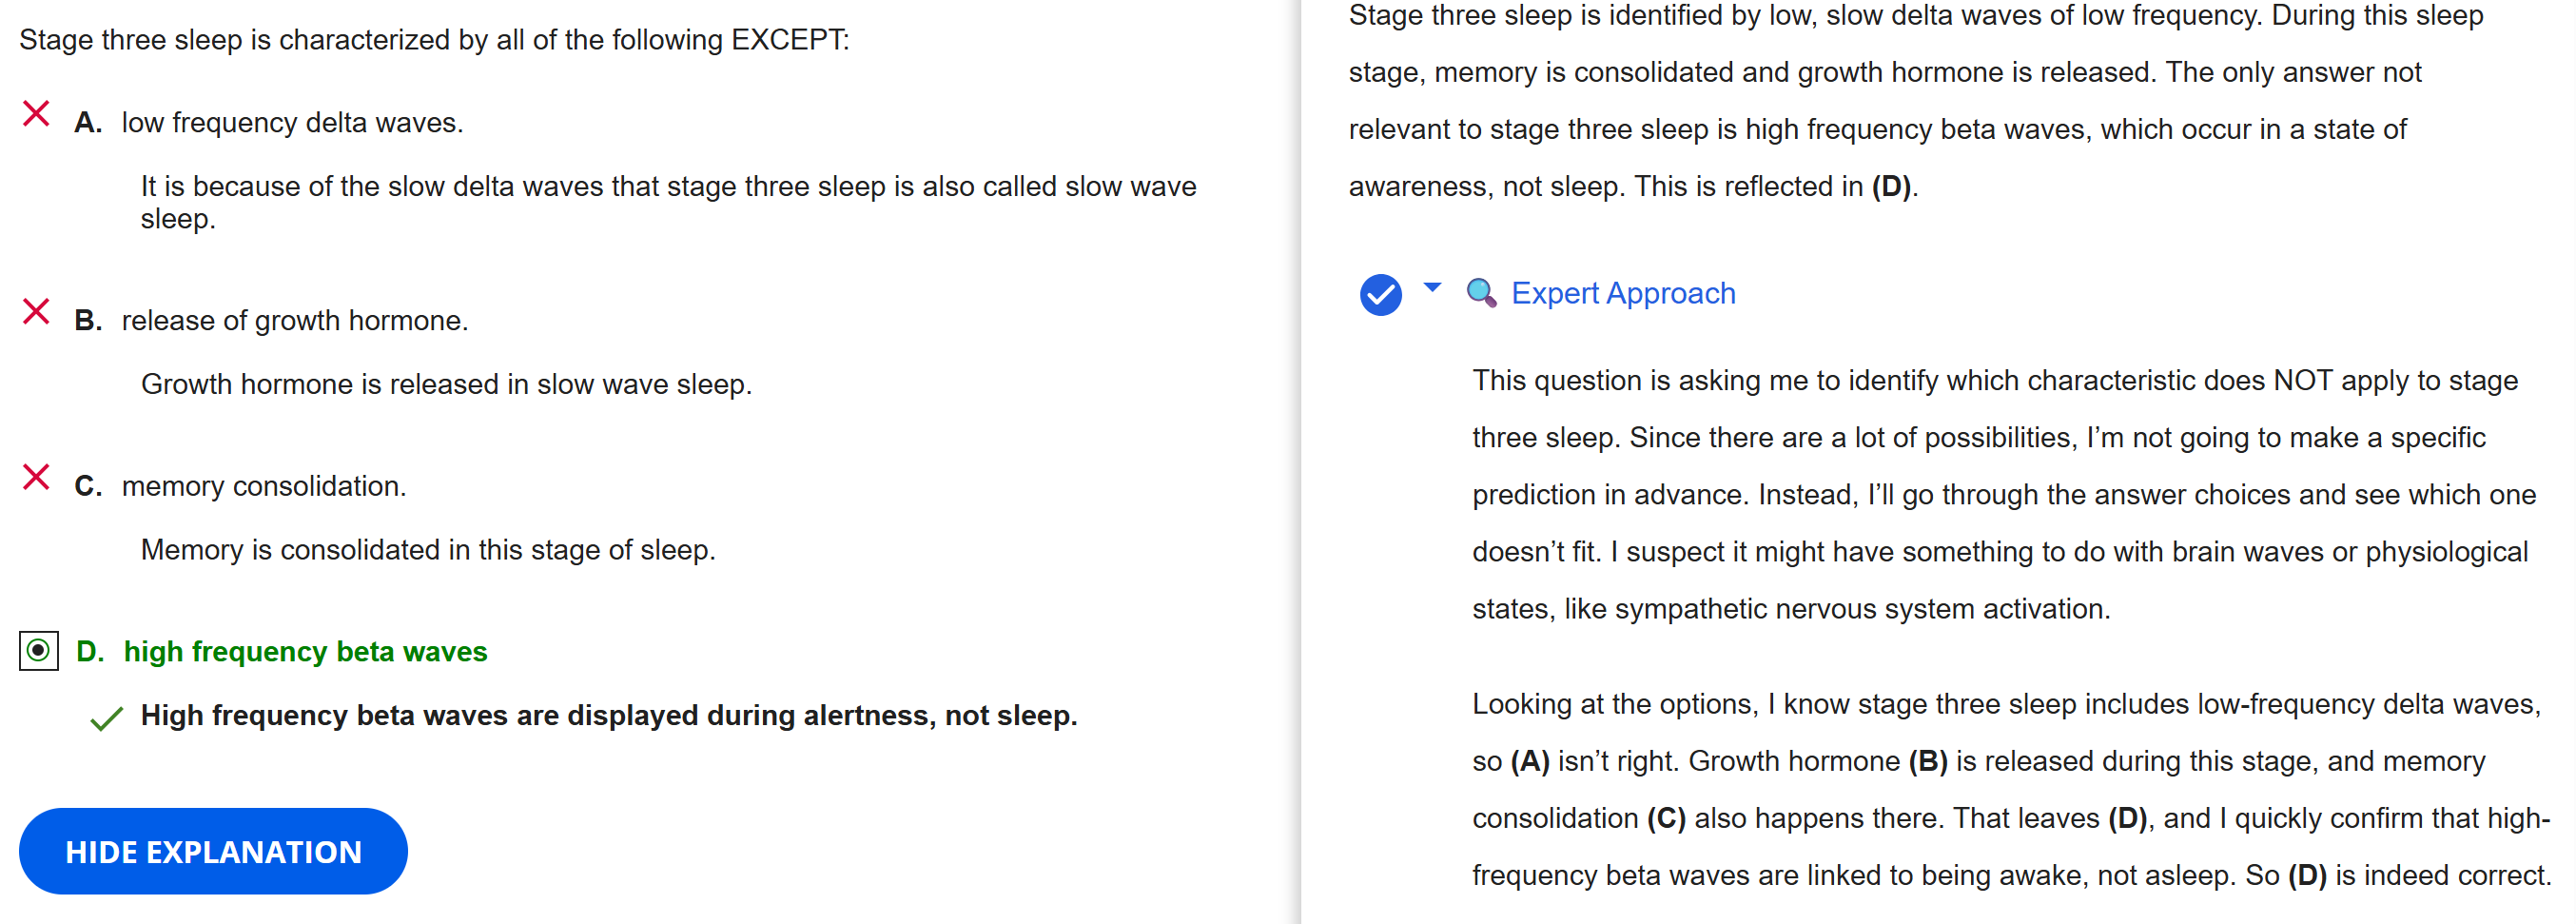Click the red X beside answer B

(36, 312)
